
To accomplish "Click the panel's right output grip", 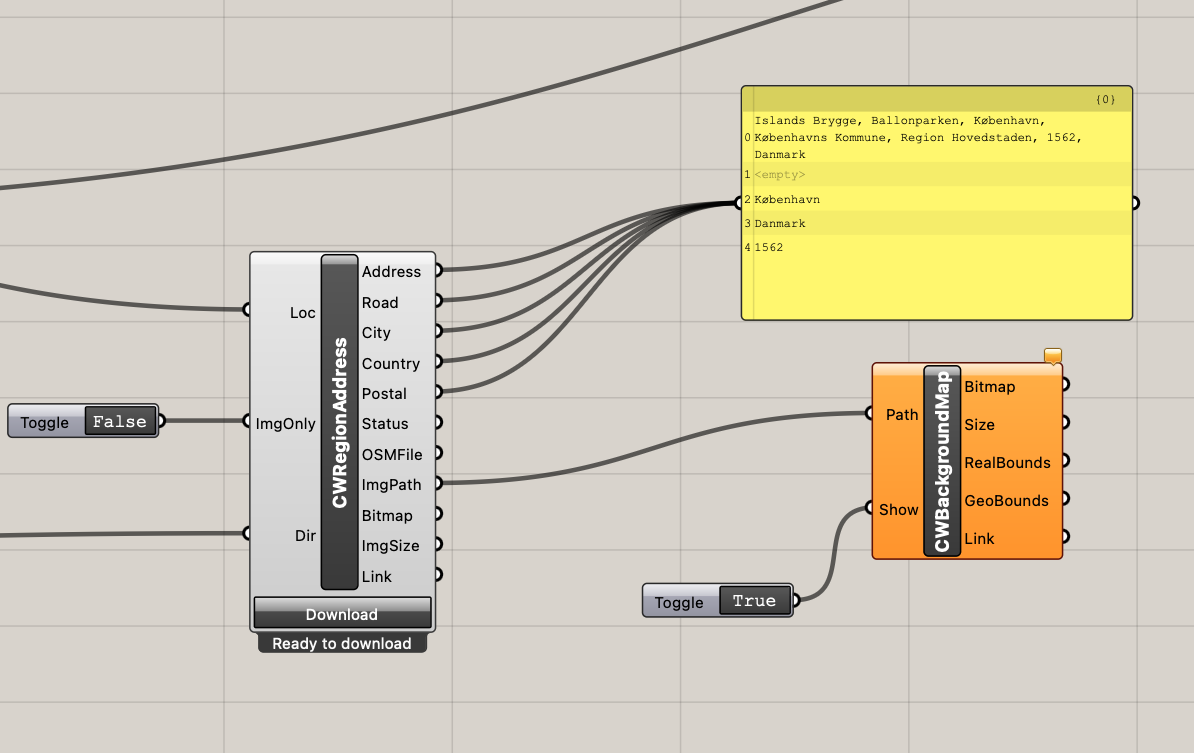I will click(1135, 203).
